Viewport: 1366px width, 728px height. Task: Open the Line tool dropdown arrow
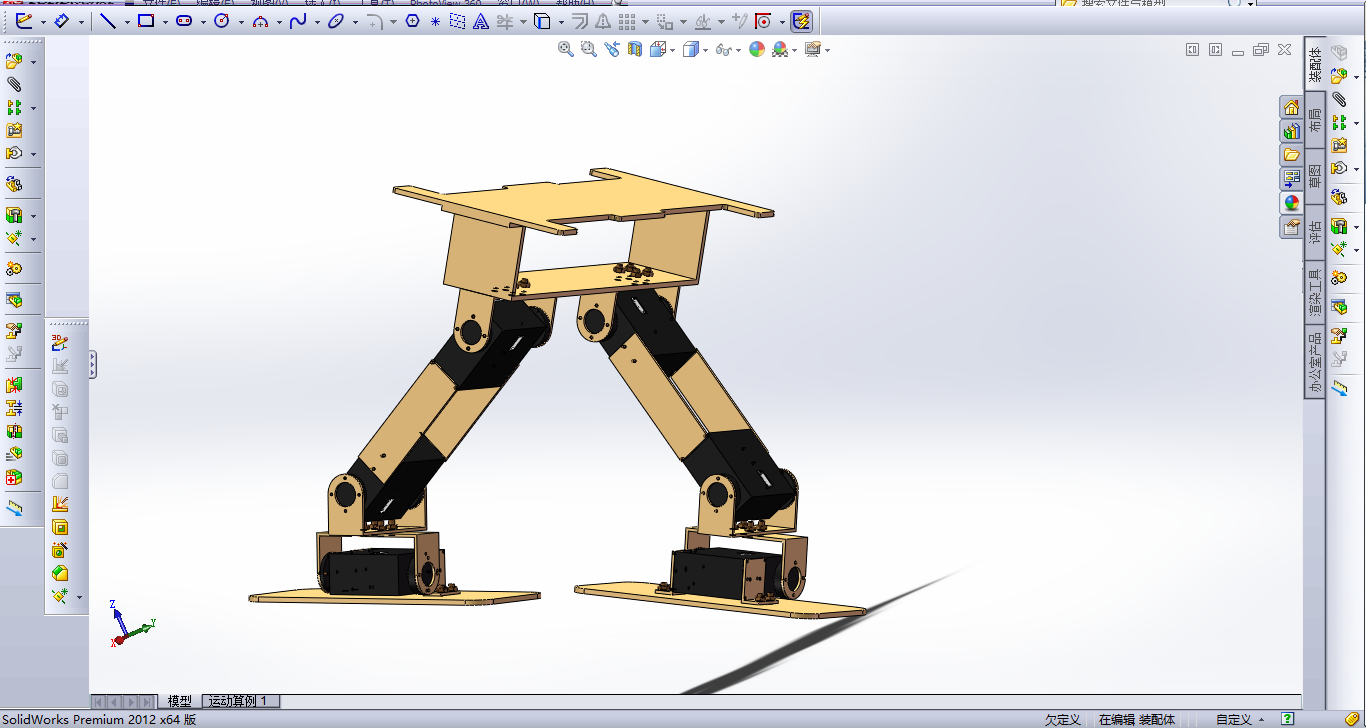(126, 22)
